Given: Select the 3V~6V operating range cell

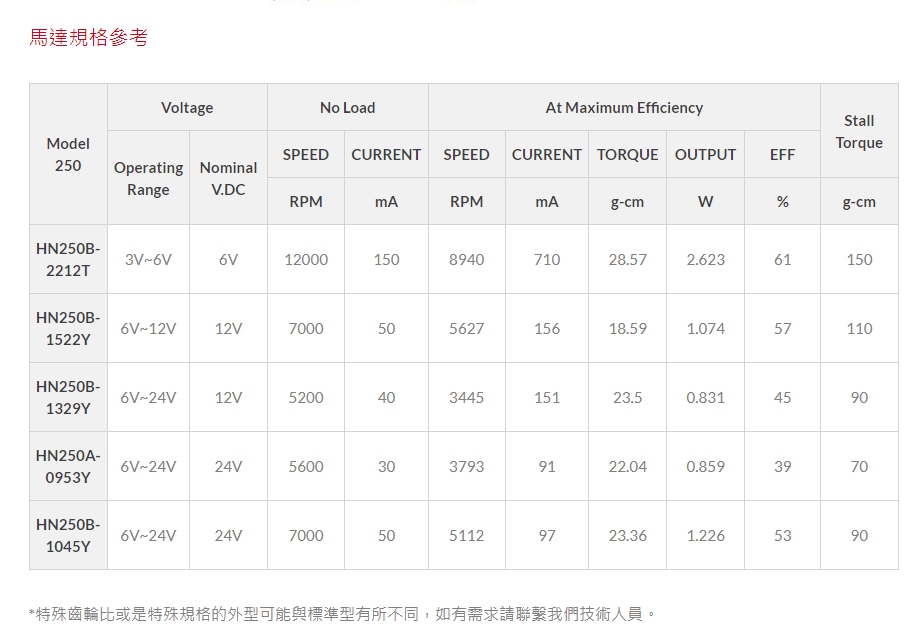Looking at the screenshot, I should (x=148, y=259).
